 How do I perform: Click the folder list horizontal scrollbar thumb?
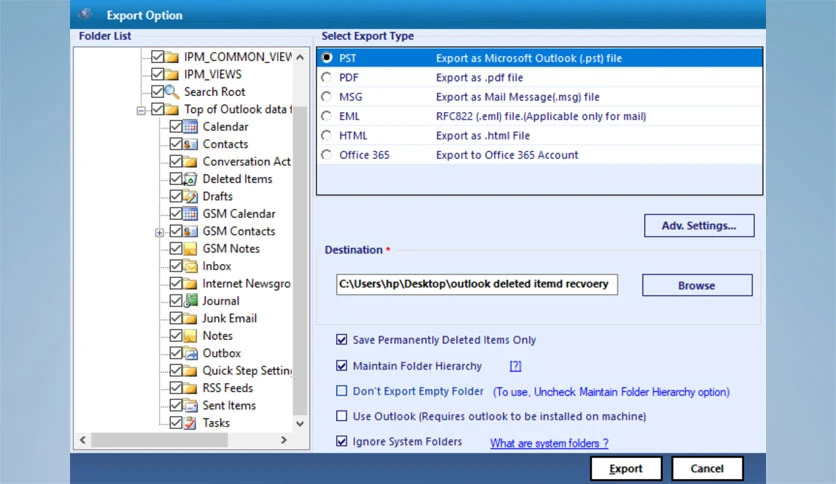coord(159,440)
